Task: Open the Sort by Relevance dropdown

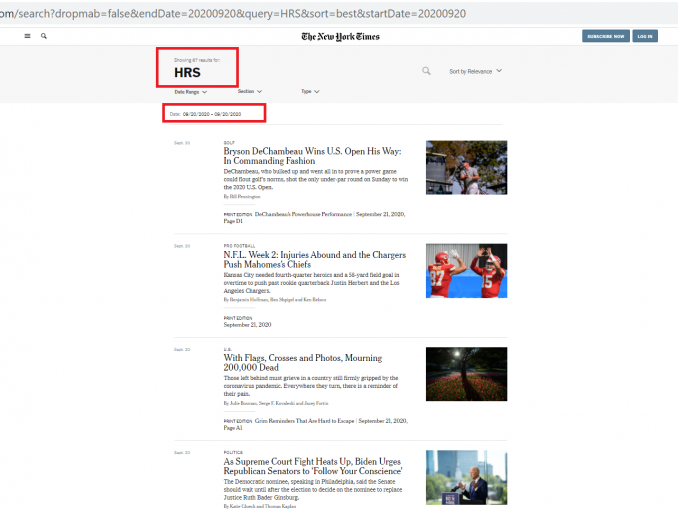Action: tap(475, 71)
